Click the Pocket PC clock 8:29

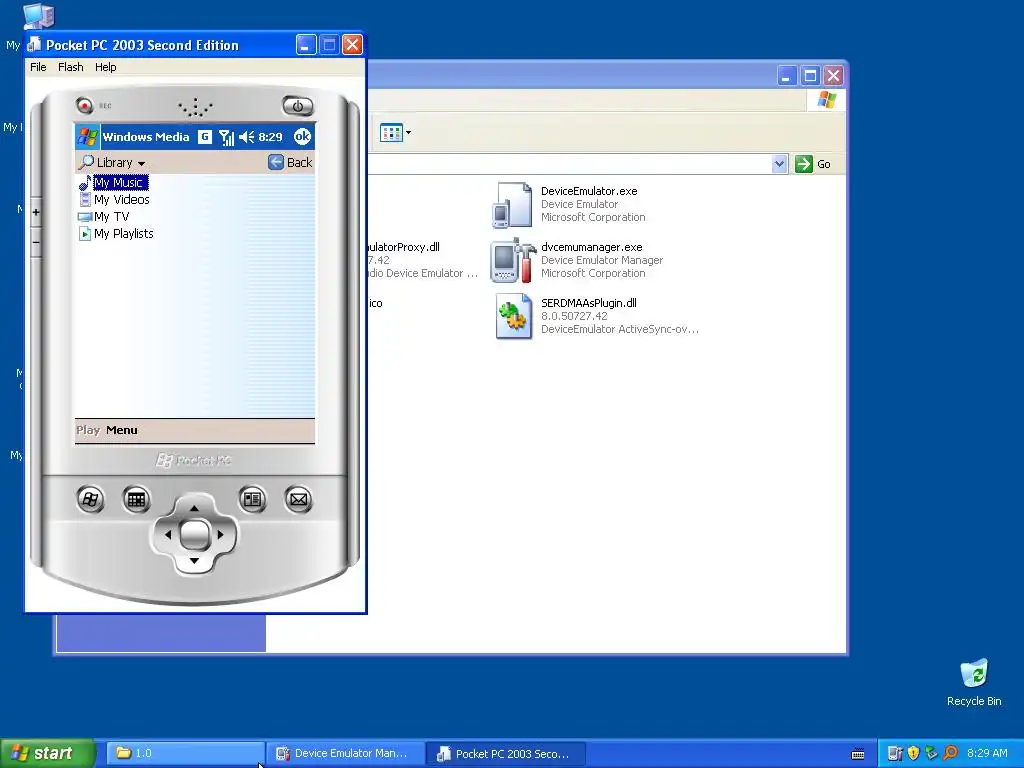(270, 137)
